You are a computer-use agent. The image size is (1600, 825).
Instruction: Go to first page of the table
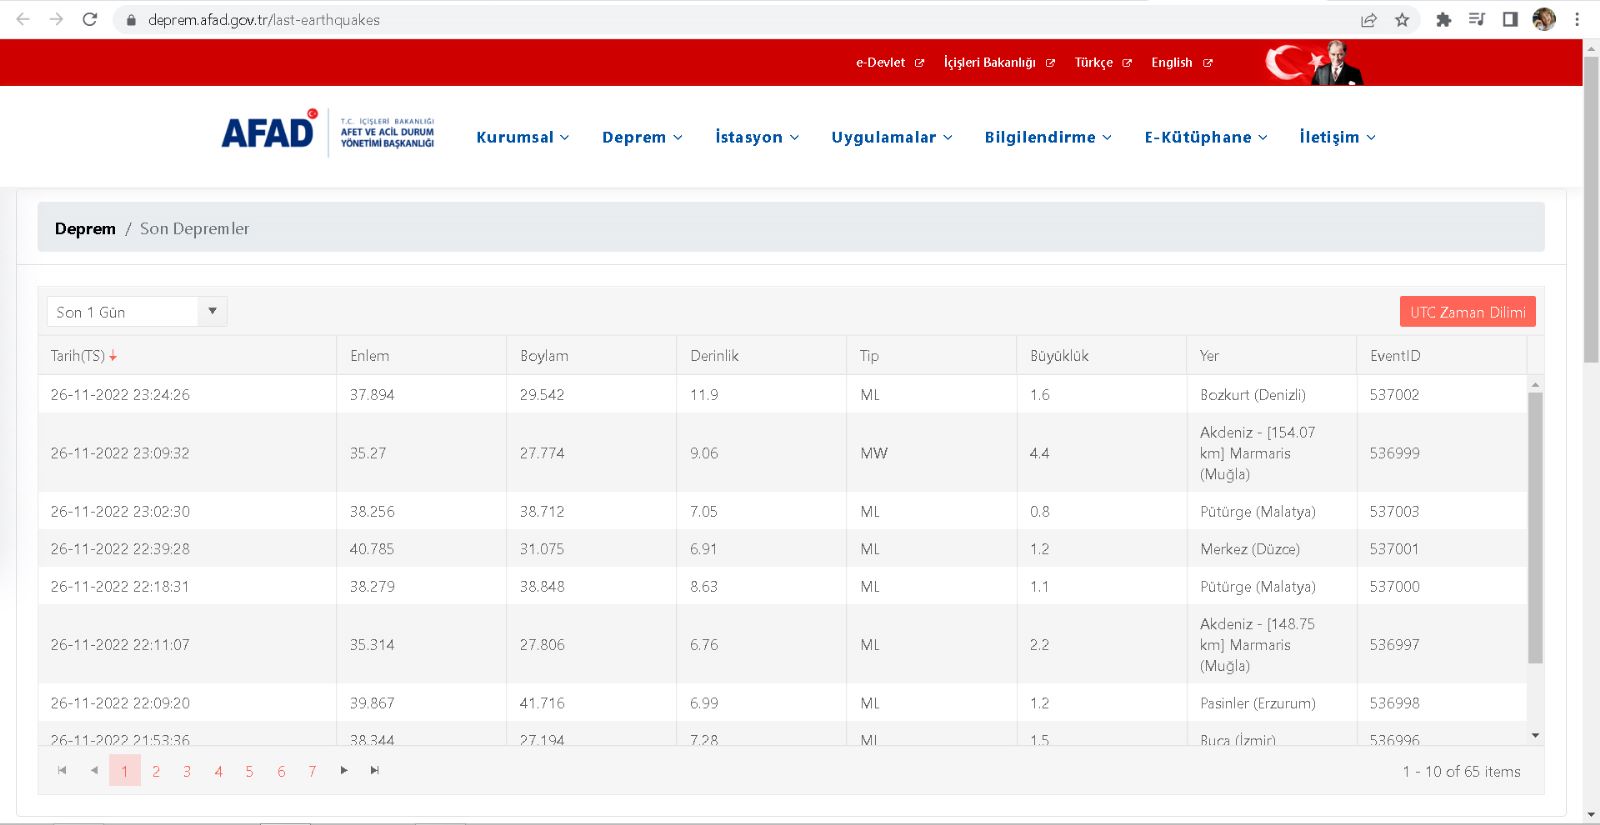[62, 770]
